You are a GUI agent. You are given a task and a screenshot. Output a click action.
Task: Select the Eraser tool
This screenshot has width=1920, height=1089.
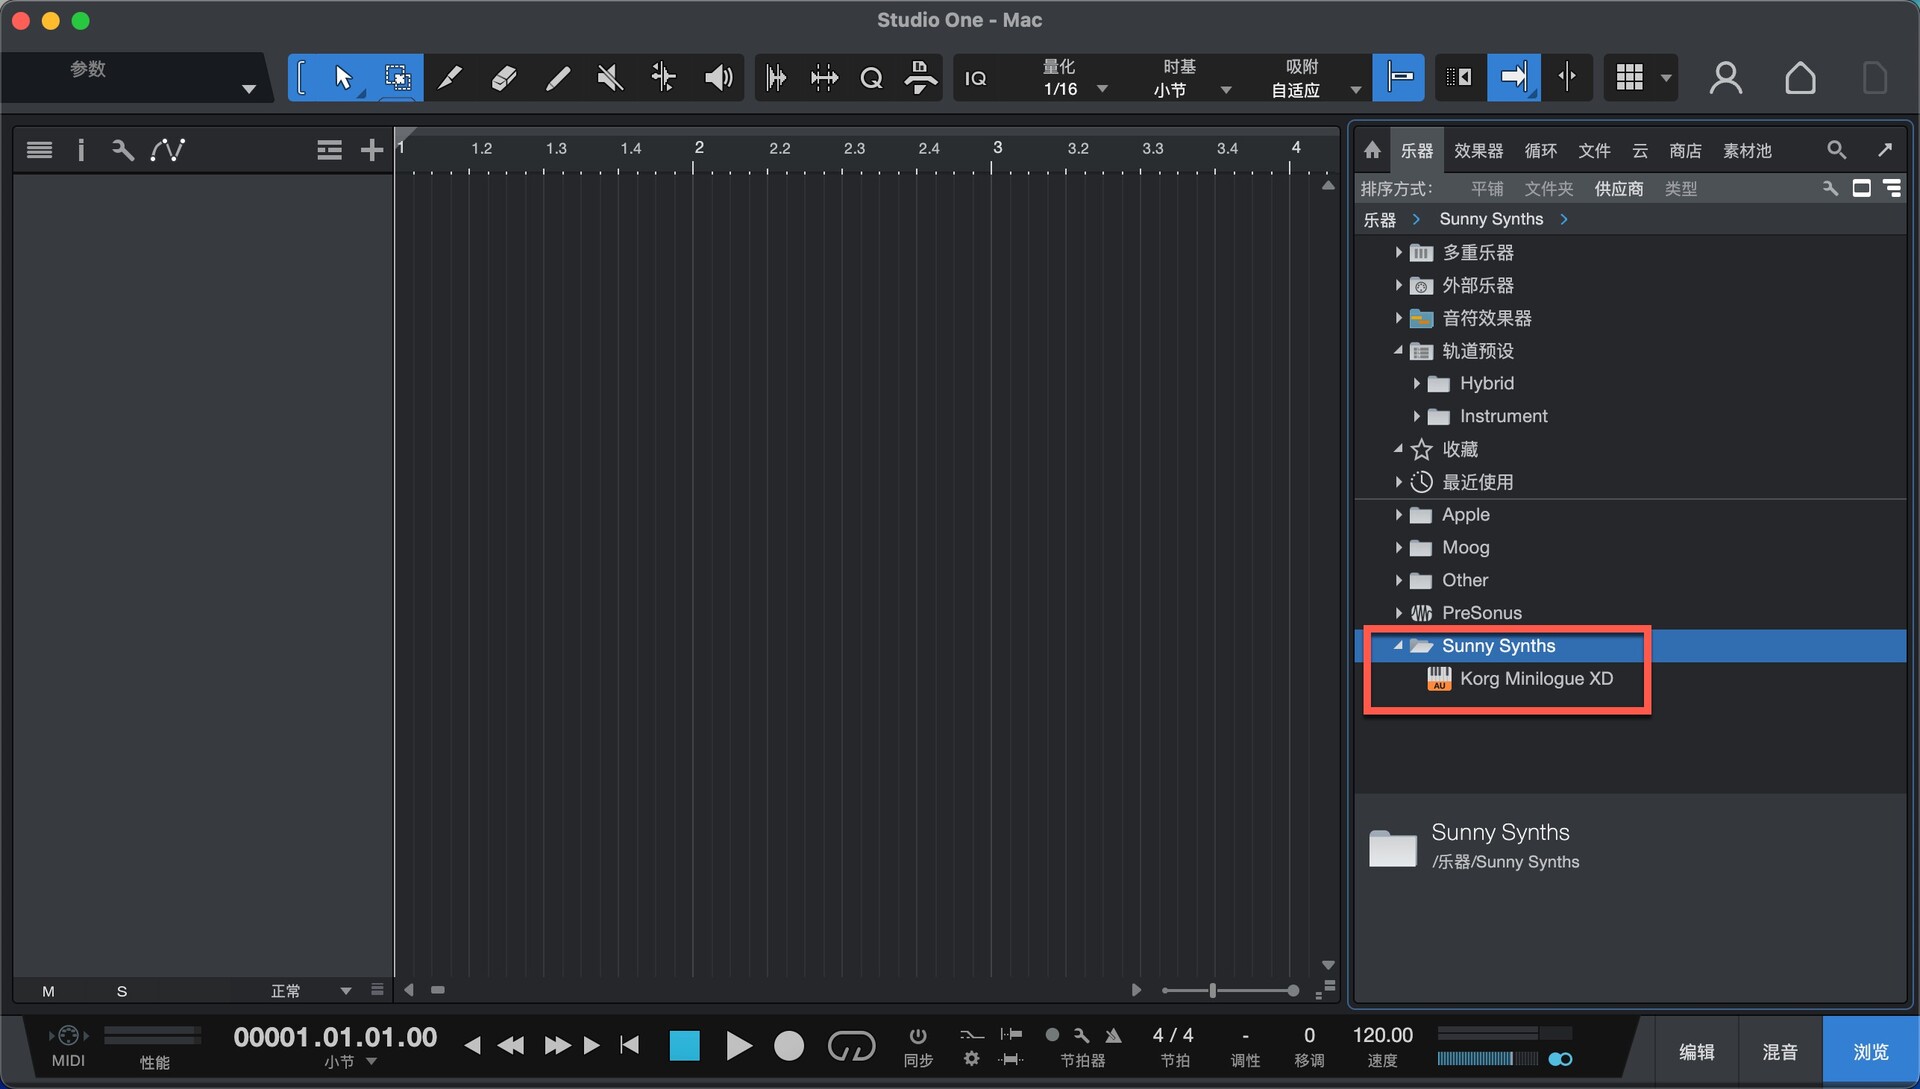point(503,78)
